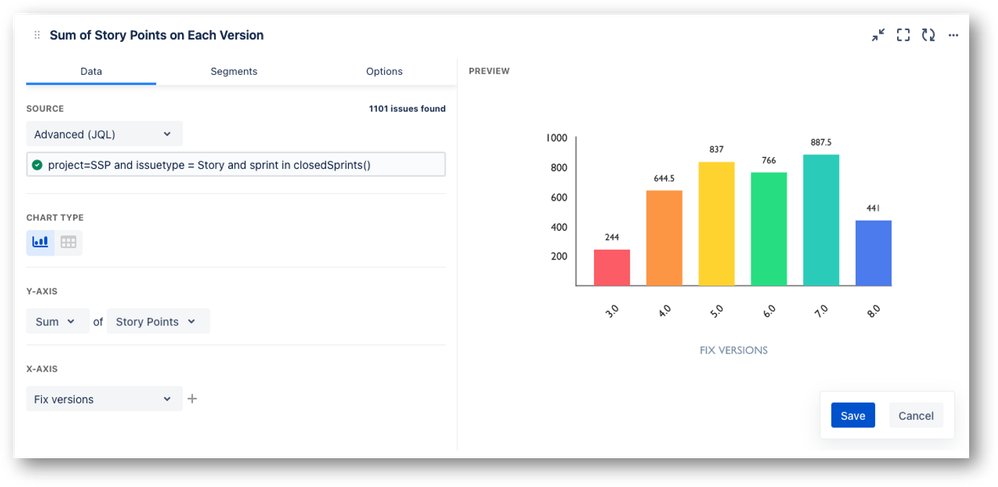The height and width of the screenshot is (487, 998).
Task: Select the bar chart type icon
Action: 40,243
